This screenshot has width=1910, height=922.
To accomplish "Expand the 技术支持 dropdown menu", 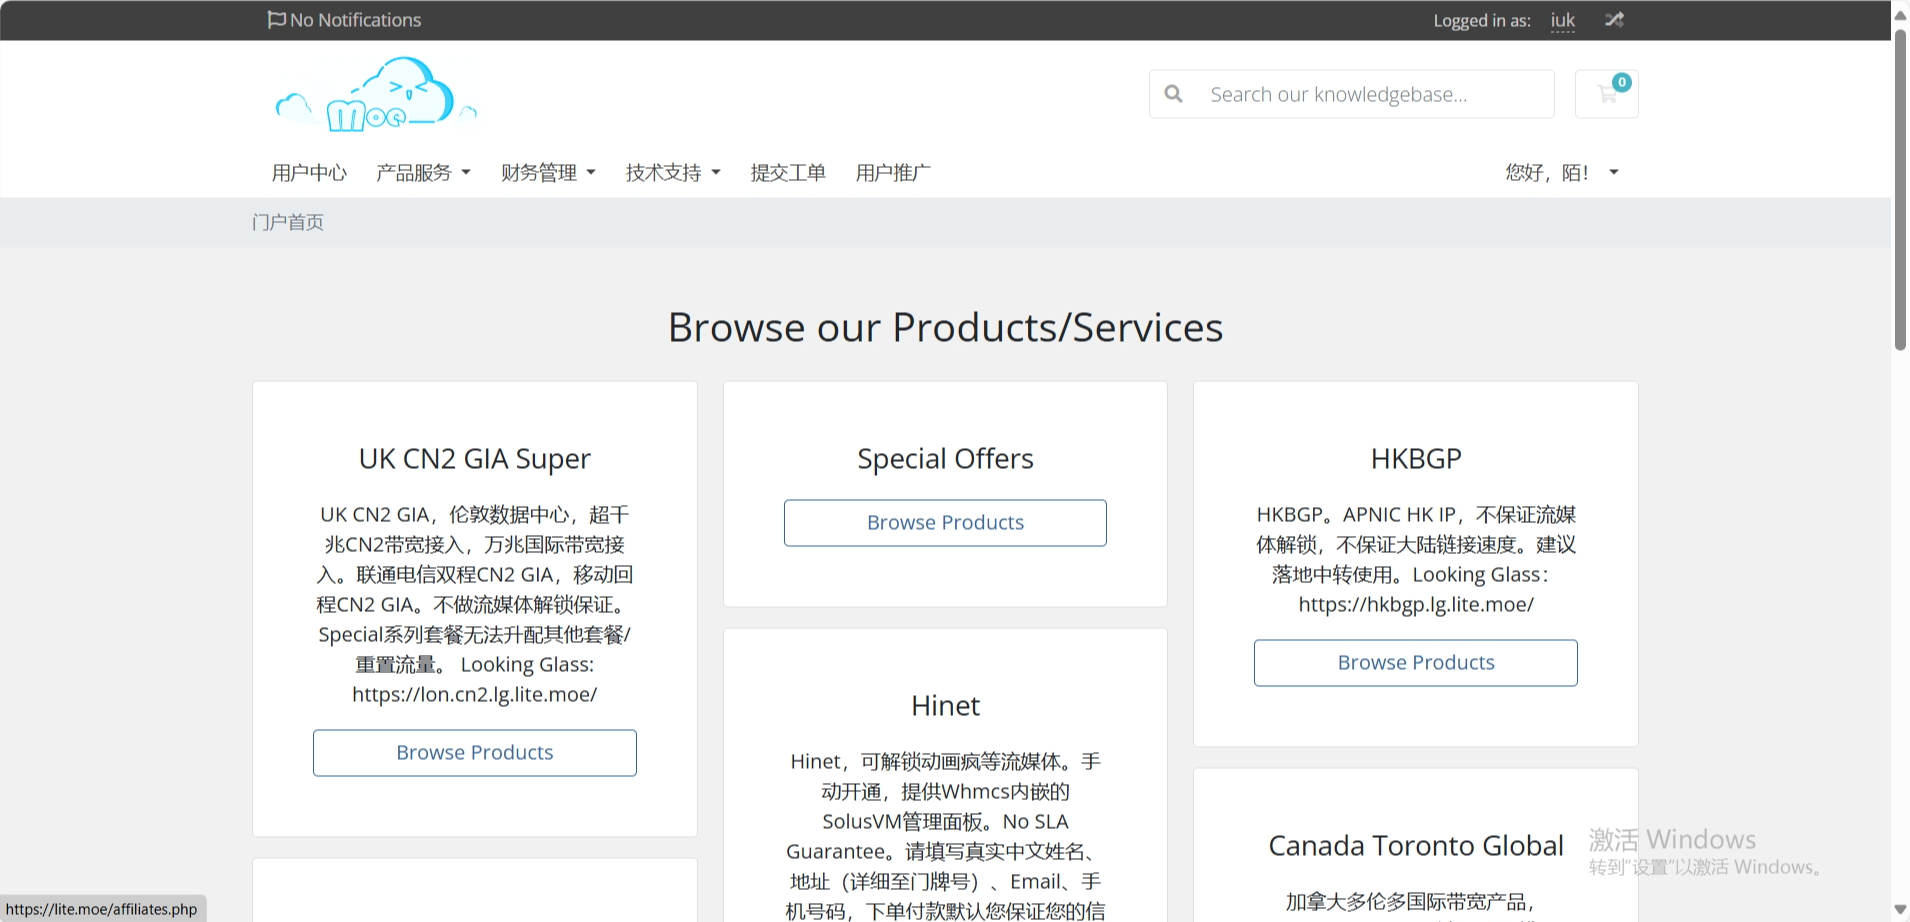I will coord(673,173).
